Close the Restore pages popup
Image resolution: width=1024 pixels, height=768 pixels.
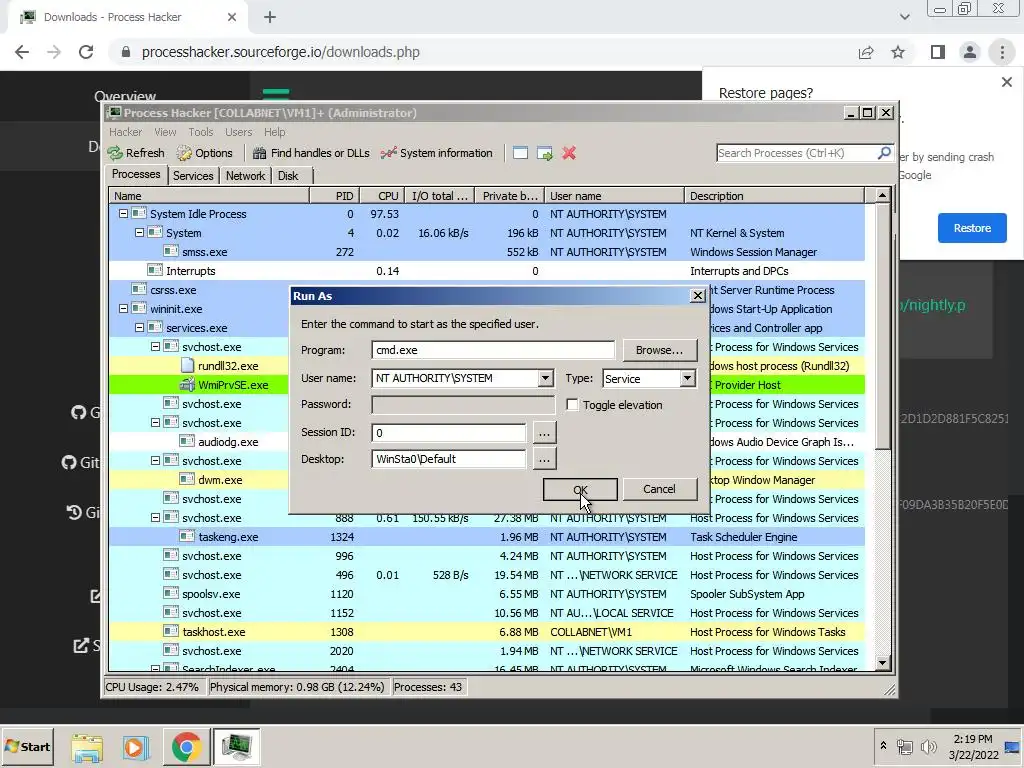click(x=1006, y=82)
